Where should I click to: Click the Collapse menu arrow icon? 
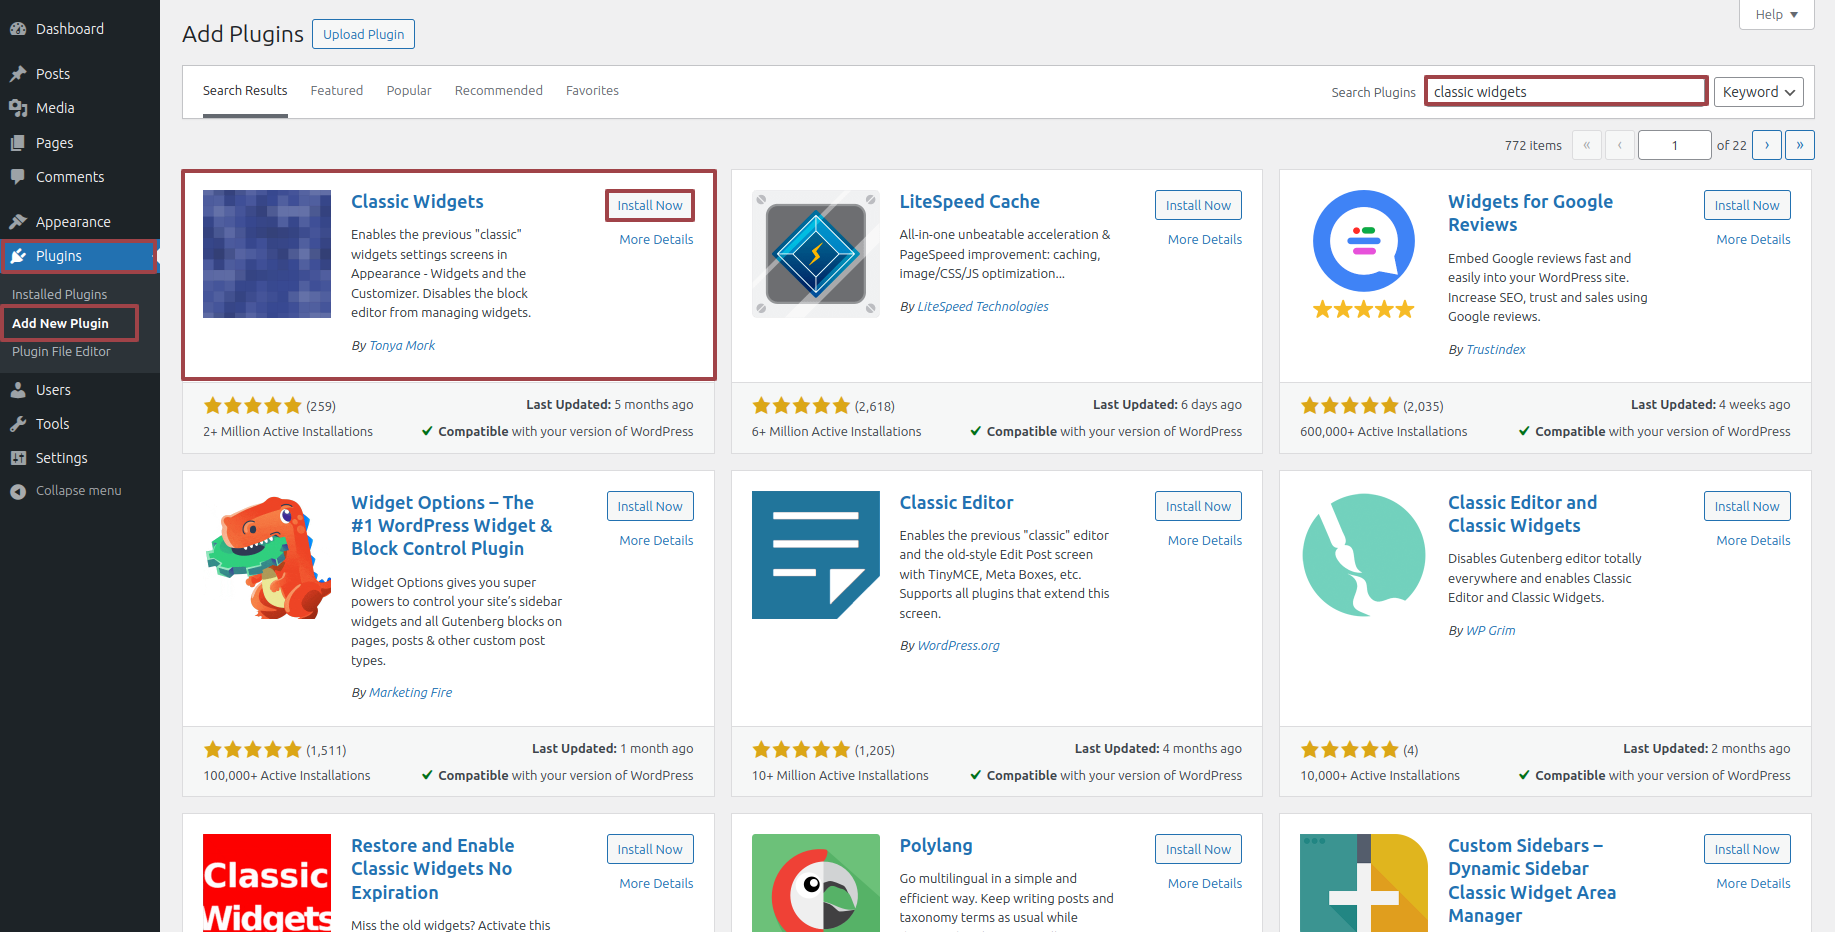tap(18, 491)
